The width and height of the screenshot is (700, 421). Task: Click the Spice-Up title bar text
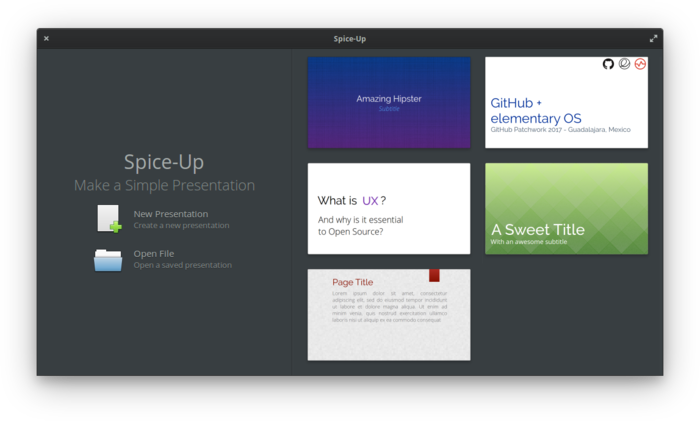click(350, 39)
